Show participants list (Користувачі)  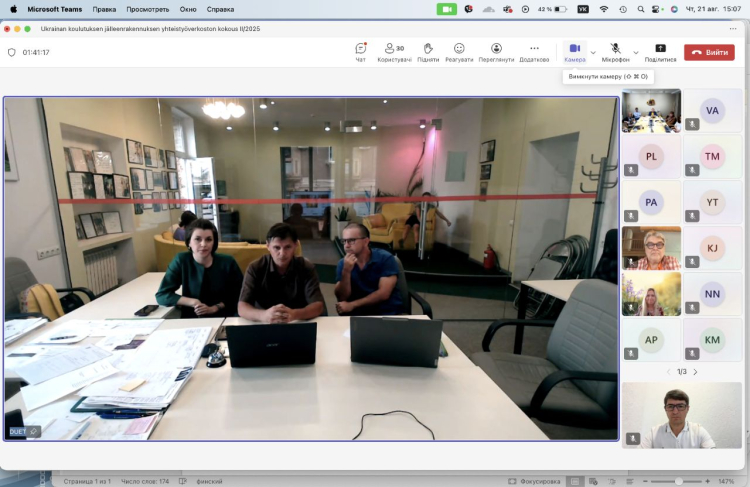point(393,50)
